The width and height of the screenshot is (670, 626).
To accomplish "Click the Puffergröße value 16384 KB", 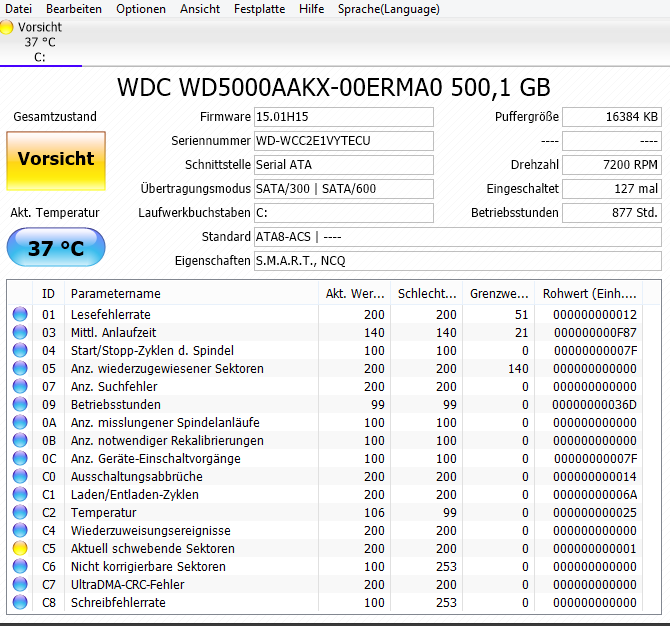I will (x=612, y=117).
